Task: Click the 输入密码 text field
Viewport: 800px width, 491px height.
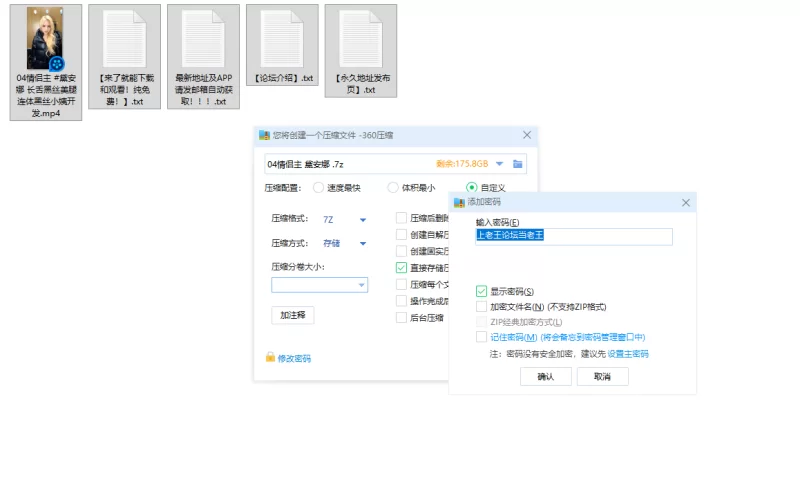Action: coord(573,237)
